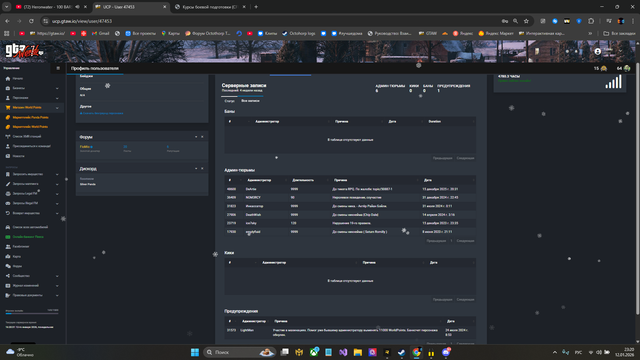Click Следующая under the Баны table
Viewport: 640px width, 360px height.
(465, 158)
